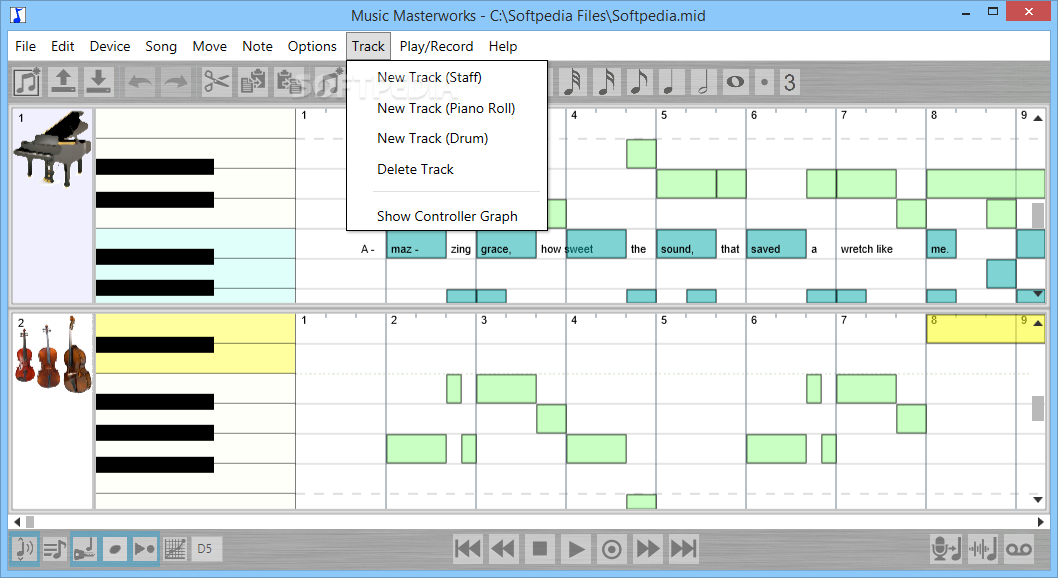Click the record circle button
1058x578 pixels.
point(612,549)
